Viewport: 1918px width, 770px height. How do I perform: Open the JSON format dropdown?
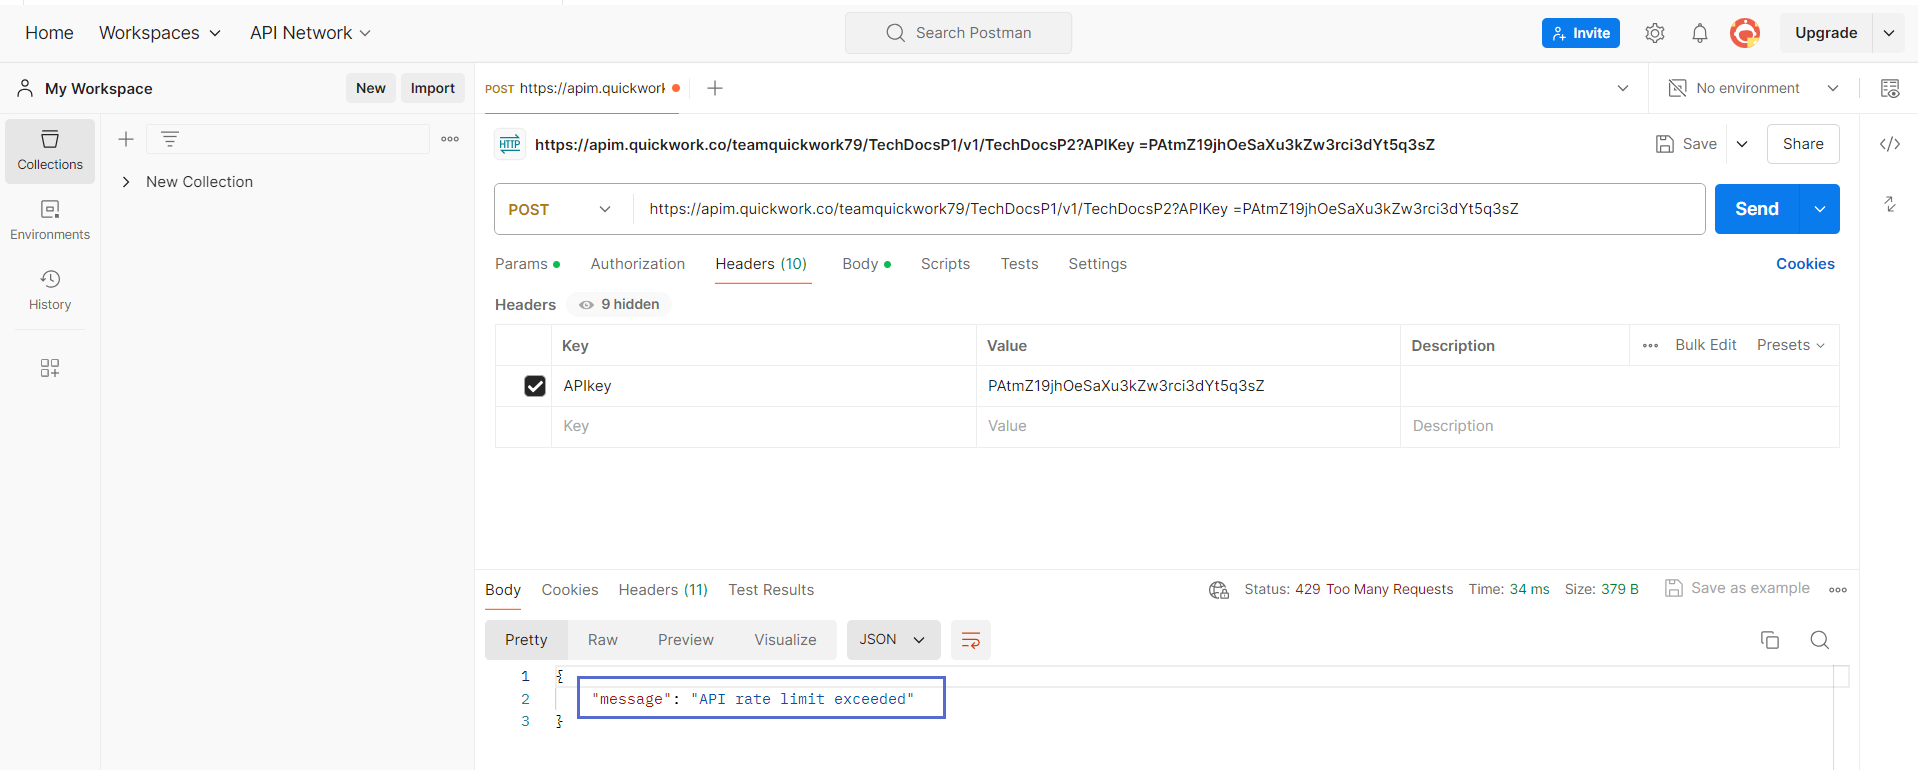point(893,640)
